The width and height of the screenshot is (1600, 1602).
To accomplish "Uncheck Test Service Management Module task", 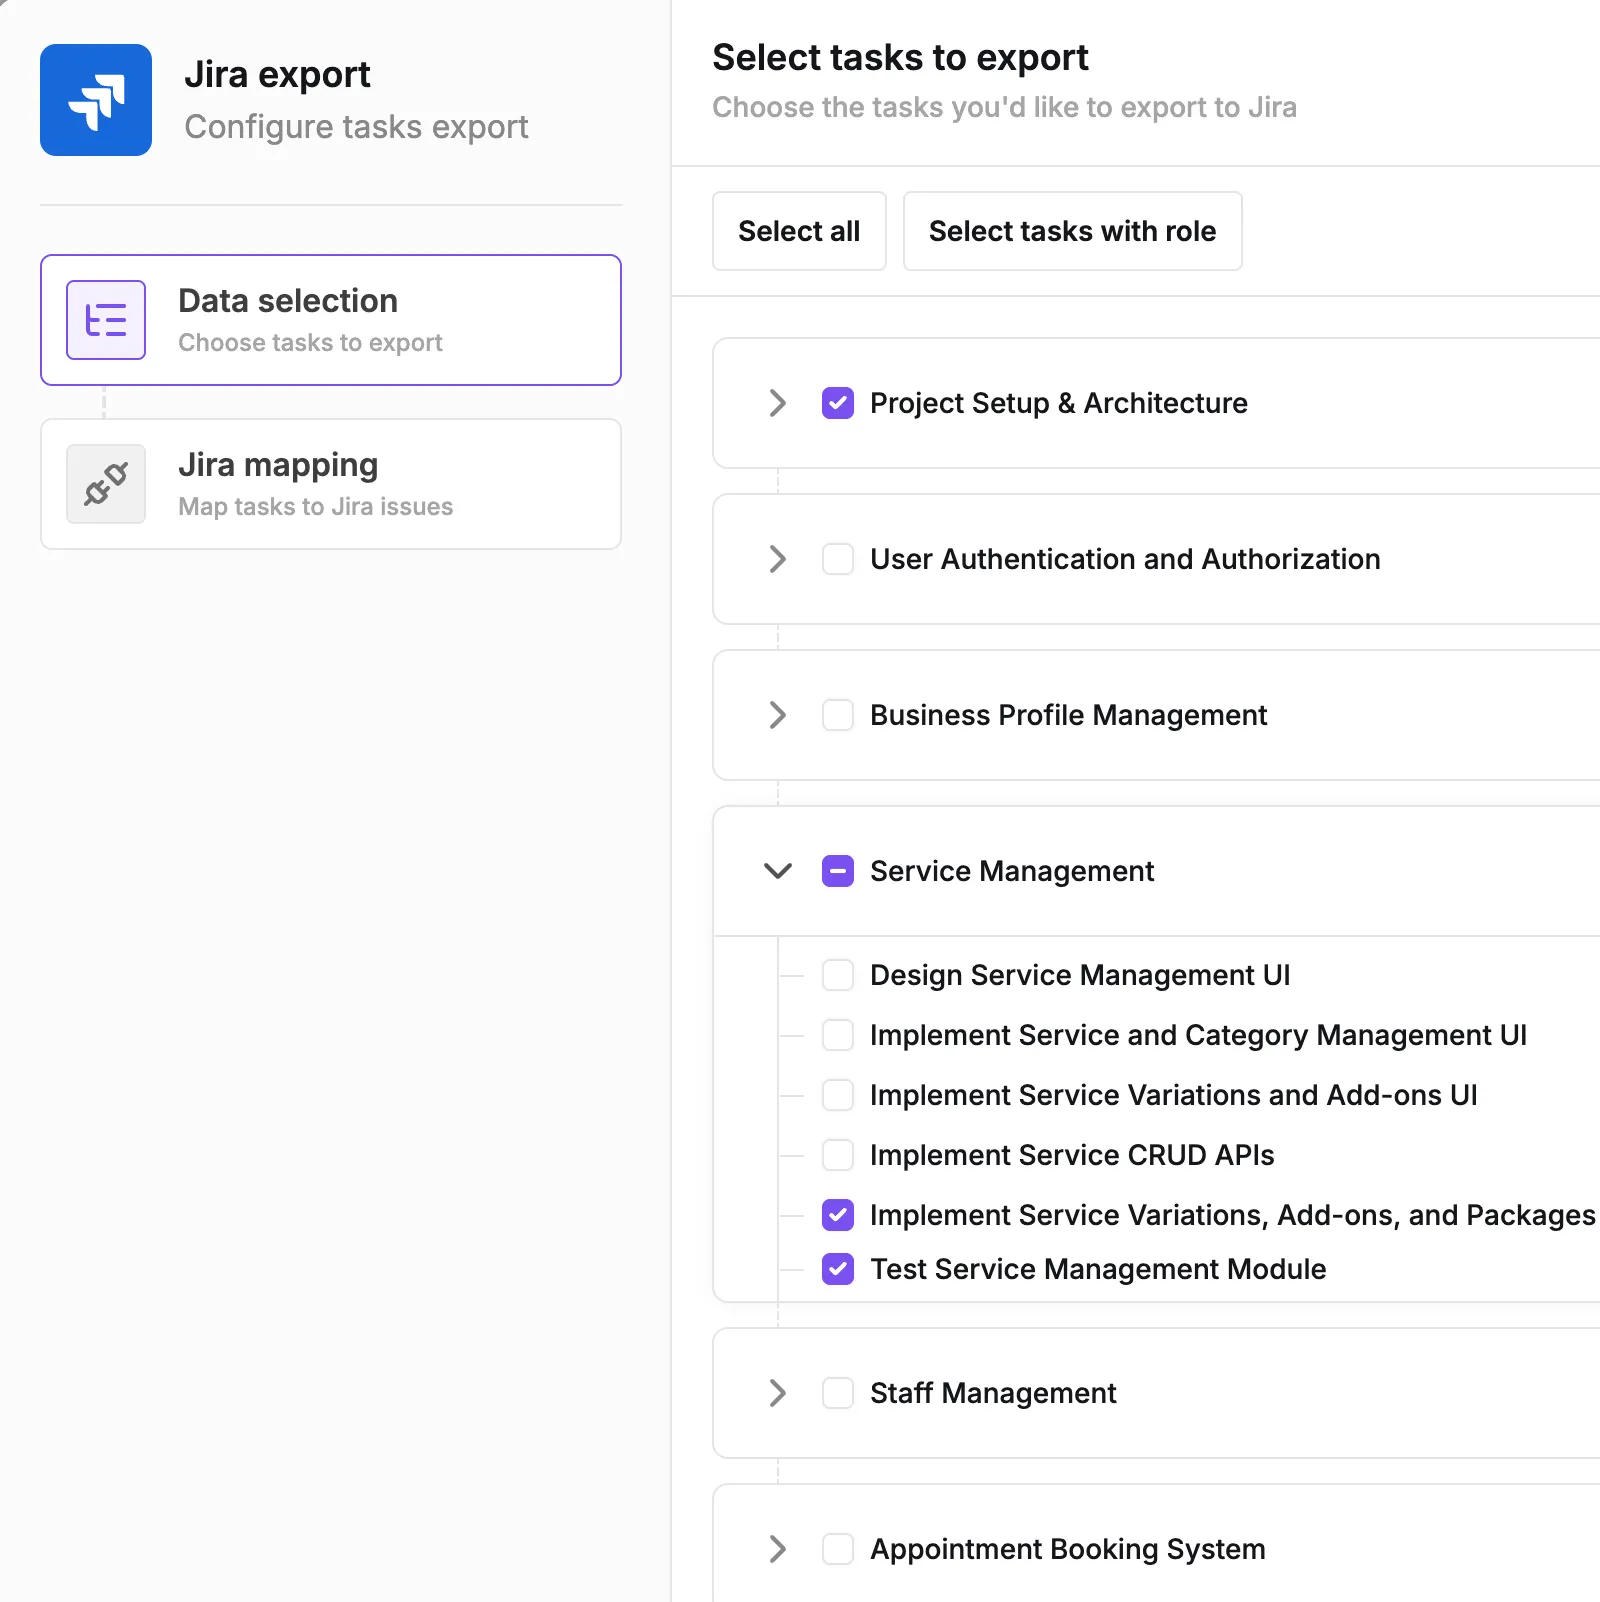I will 838,1269.
